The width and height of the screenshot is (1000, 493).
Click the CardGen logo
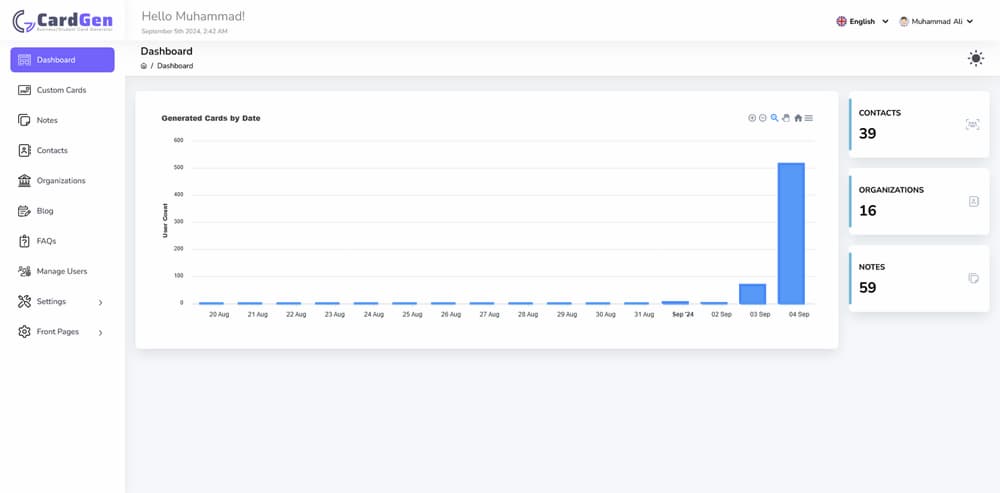click(x=62, y=21)
